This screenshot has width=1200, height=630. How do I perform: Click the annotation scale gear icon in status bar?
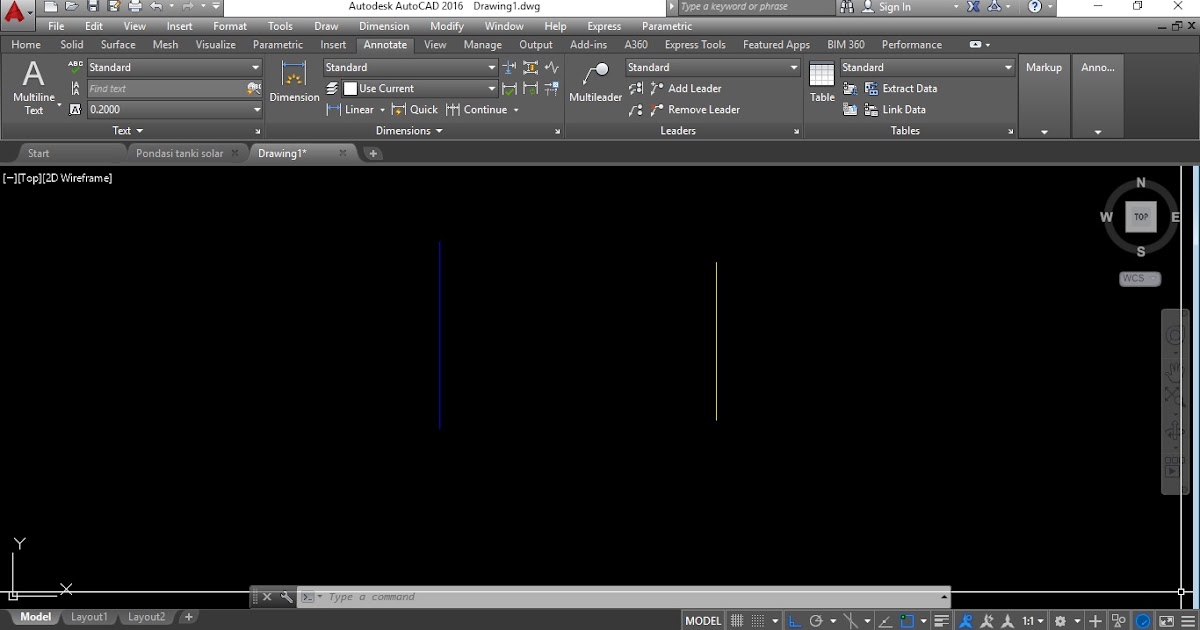[x=1061, y=620]
